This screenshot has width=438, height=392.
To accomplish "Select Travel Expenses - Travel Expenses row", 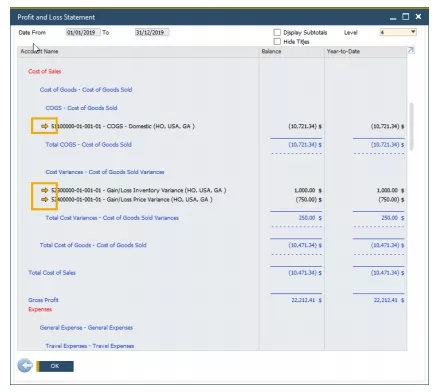I will 90,346.
